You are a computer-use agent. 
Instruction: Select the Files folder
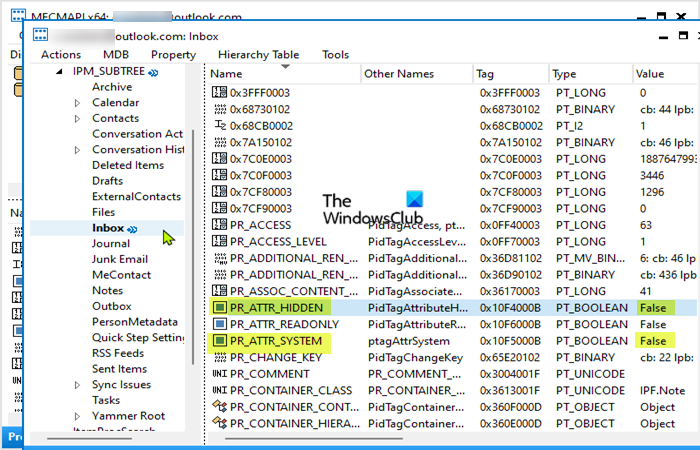click(x=104, y=212)
